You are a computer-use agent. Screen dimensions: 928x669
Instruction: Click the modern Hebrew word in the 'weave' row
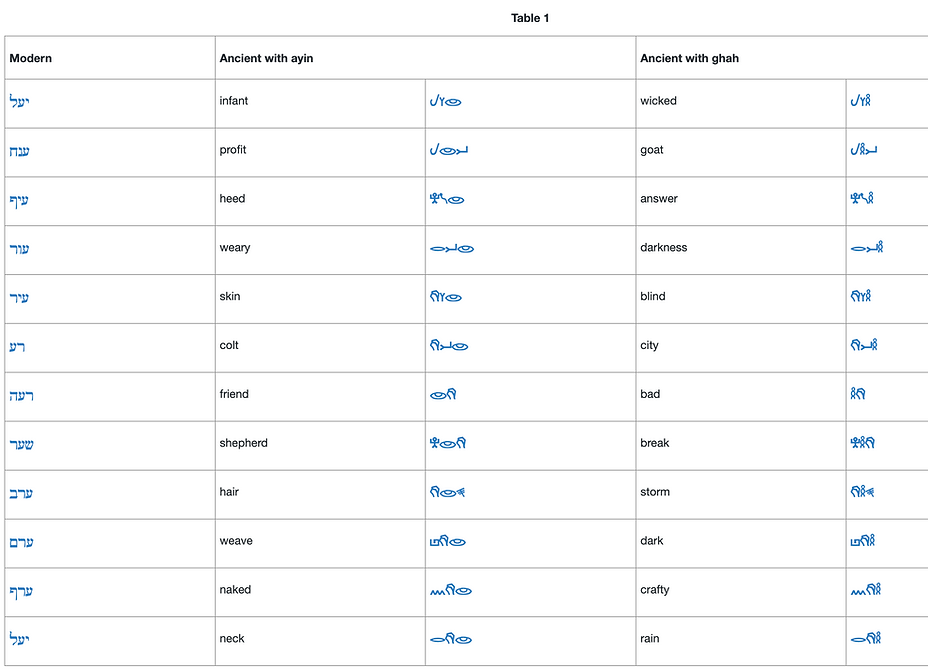click(x=21, y=542)
